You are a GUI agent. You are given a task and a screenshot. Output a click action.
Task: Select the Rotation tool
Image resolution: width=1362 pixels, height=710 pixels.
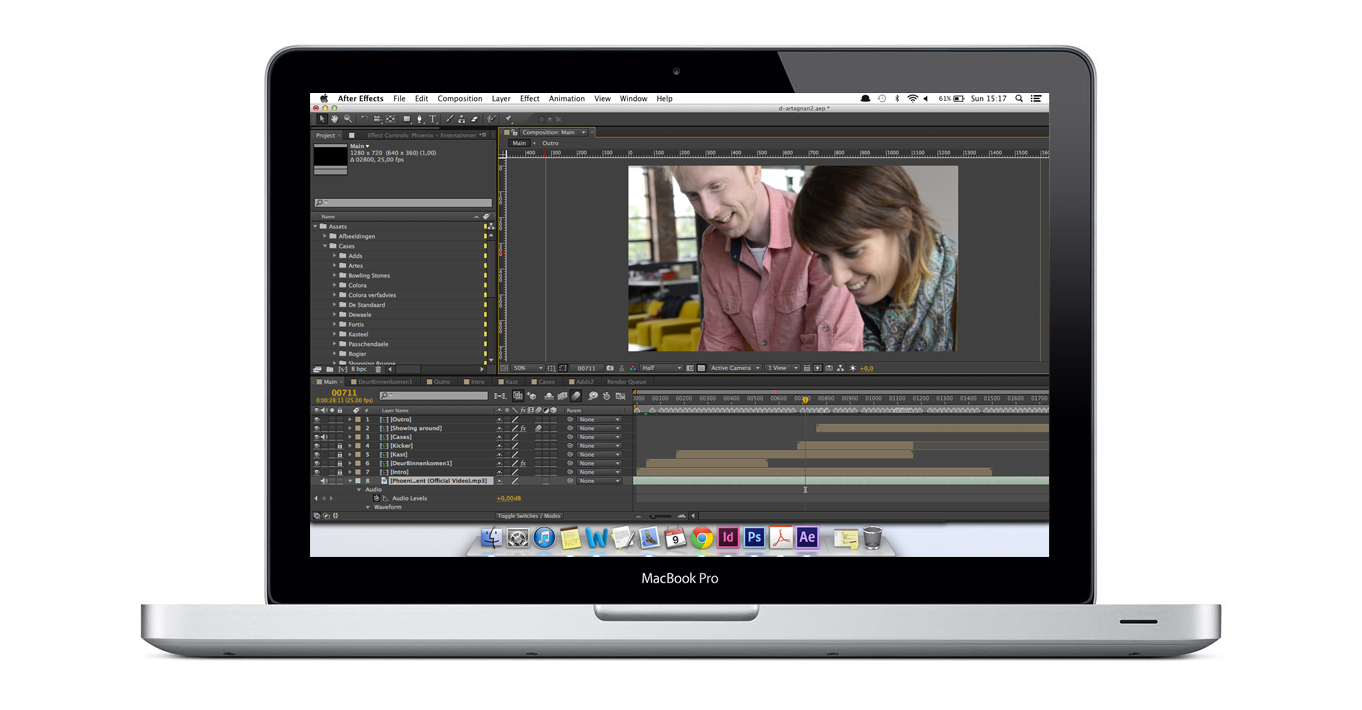[x=364, y=119]
